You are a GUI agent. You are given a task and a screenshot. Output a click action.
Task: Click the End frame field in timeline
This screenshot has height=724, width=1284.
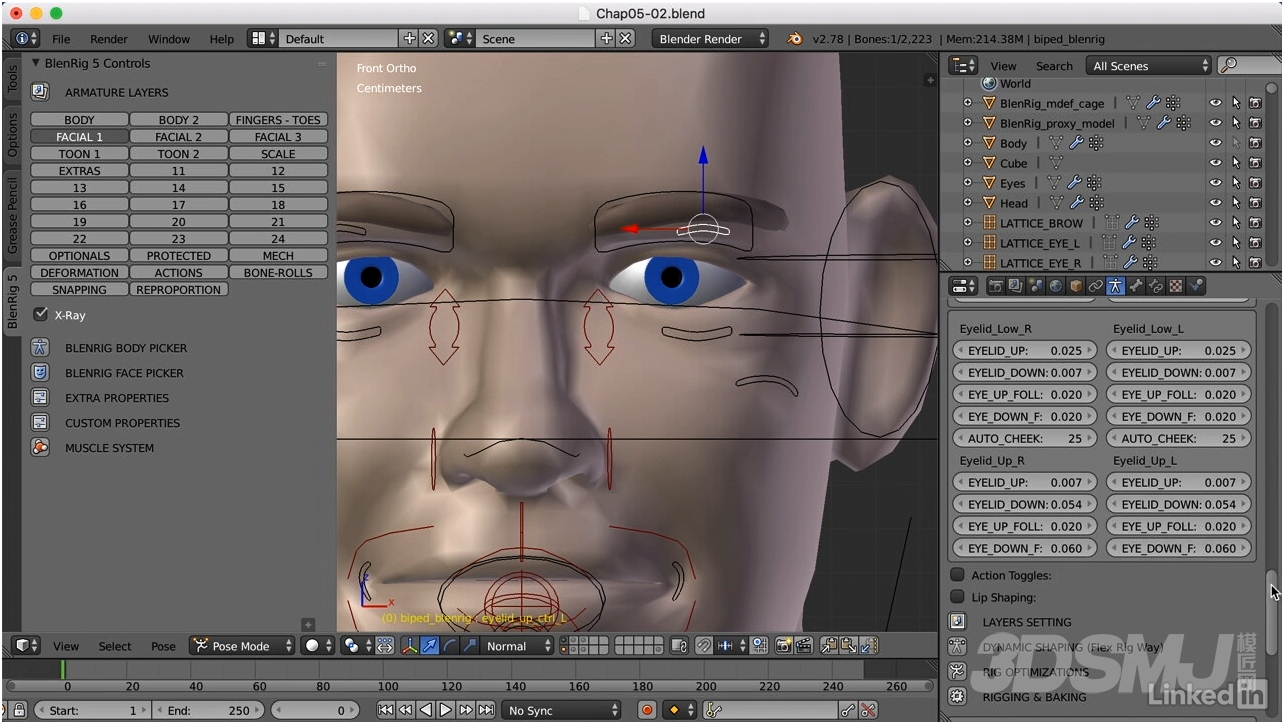coord(208,710)
